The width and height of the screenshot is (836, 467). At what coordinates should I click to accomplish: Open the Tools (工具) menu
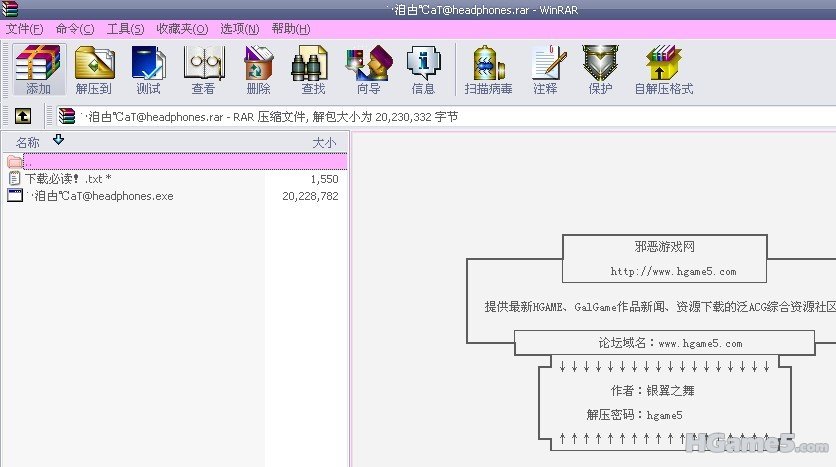[x=125, y=29]
